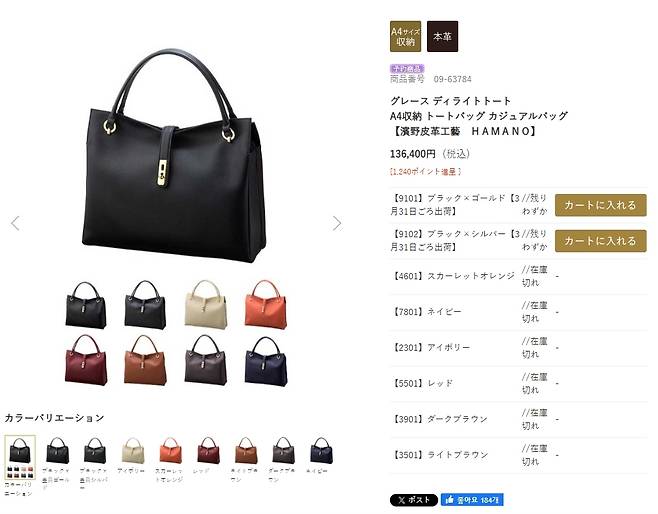This screenshot has width=658, height=514.
Task: Choose the scarlet orange bag color variation
Action: tap(170, 451)
